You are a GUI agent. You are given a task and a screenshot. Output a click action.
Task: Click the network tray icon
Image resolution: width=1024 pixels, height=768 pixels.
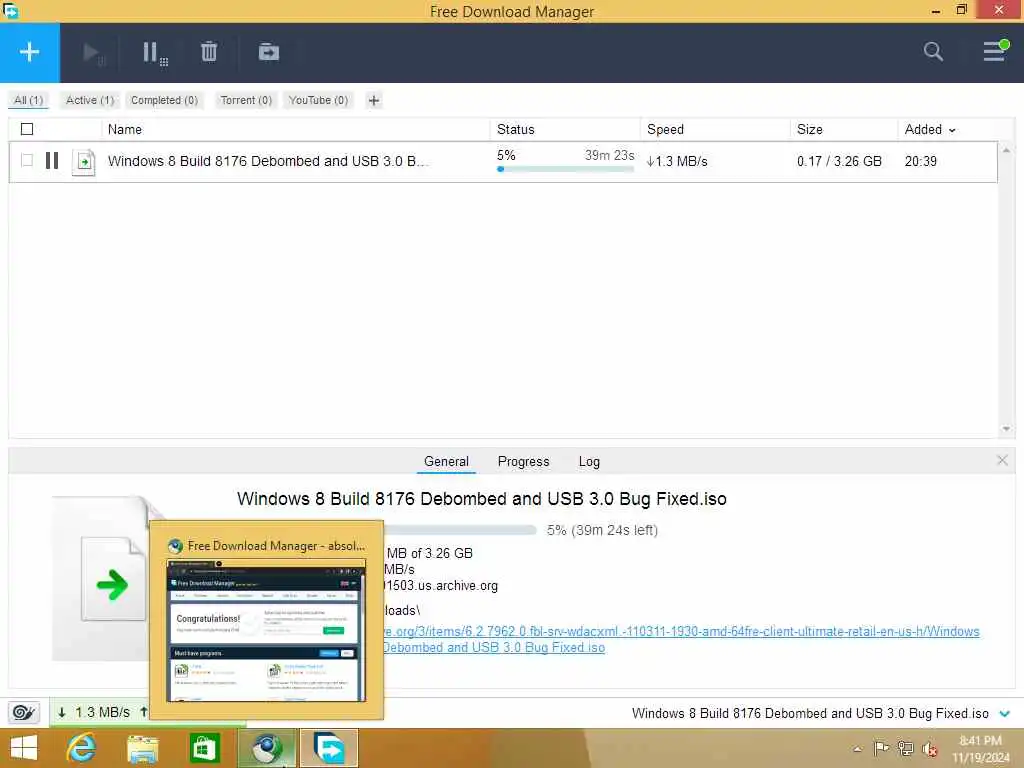[905, 748]
